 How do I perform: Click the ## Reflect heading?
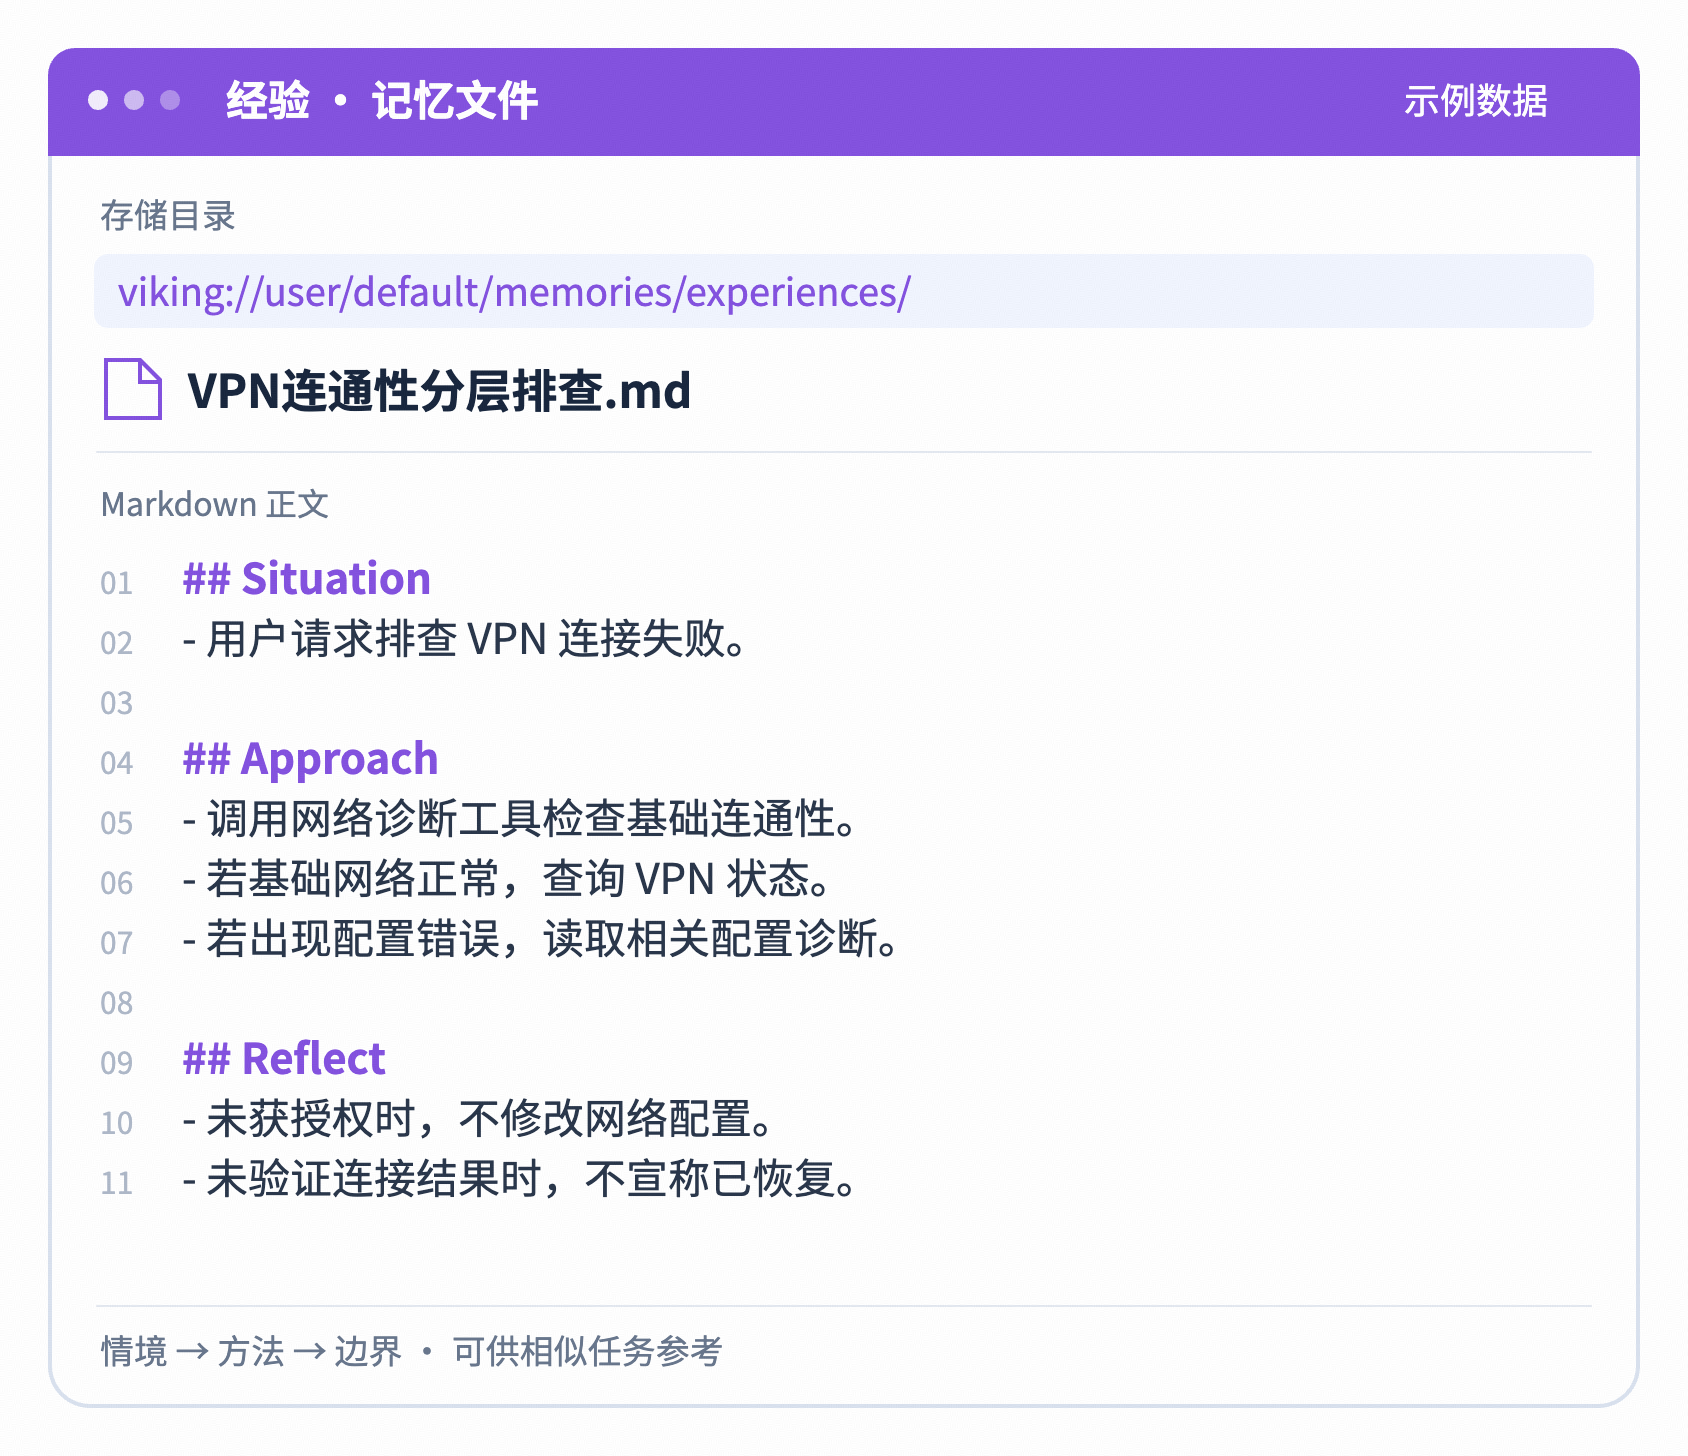click(x=284, y=1059)
